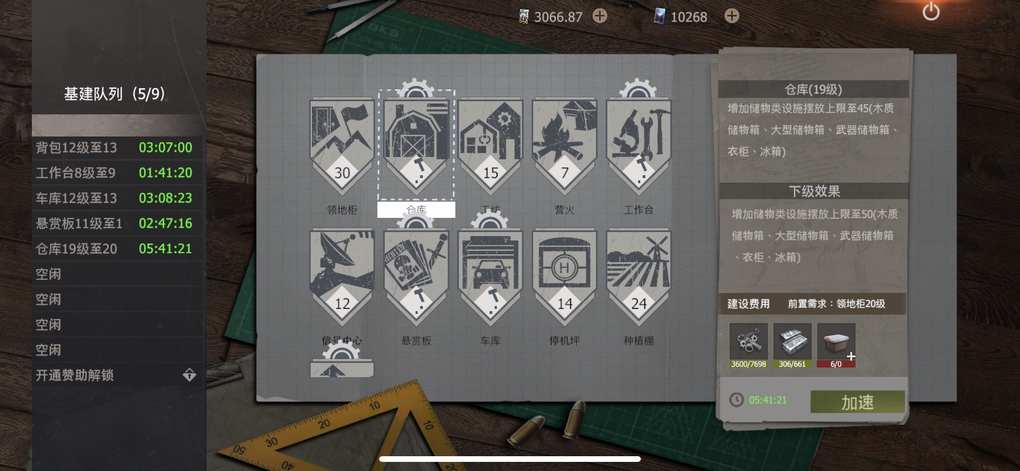The width and height of the screenshot is (1020, 471).
Task: Click the 加速 speed-up button
Action: click(857, 402)
